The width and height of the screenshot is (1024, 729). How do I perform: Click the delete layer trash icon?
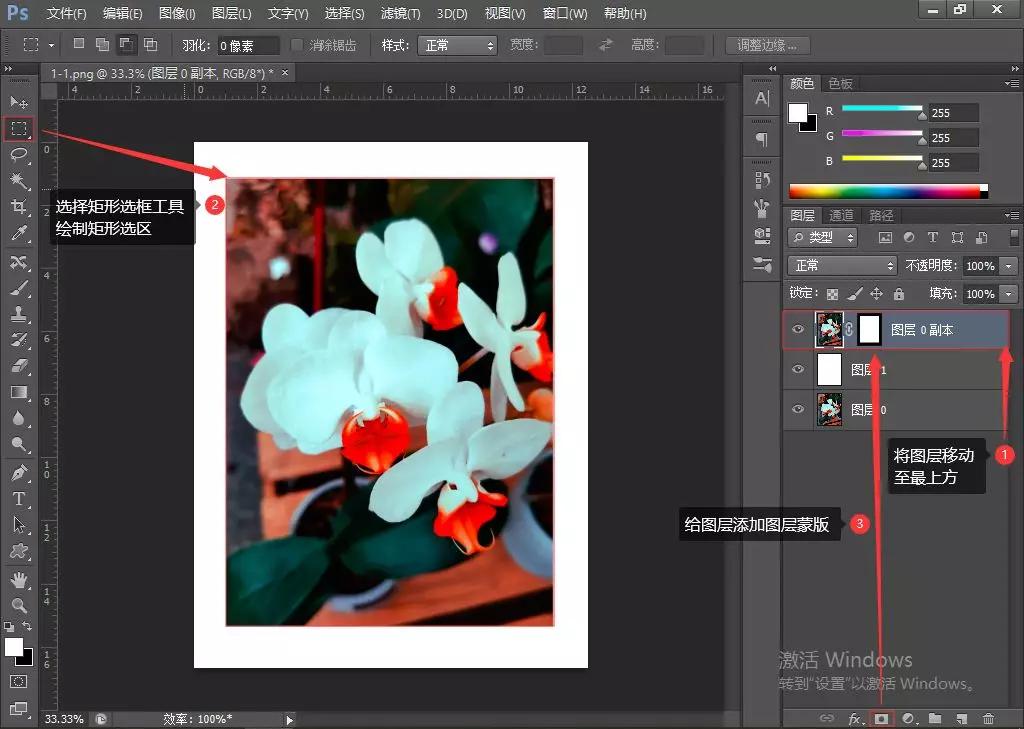coord(988,718)
